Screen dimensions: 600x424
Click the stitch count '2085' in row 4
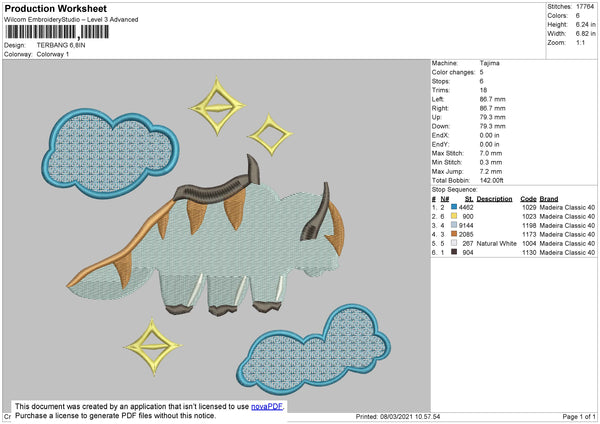466,234
